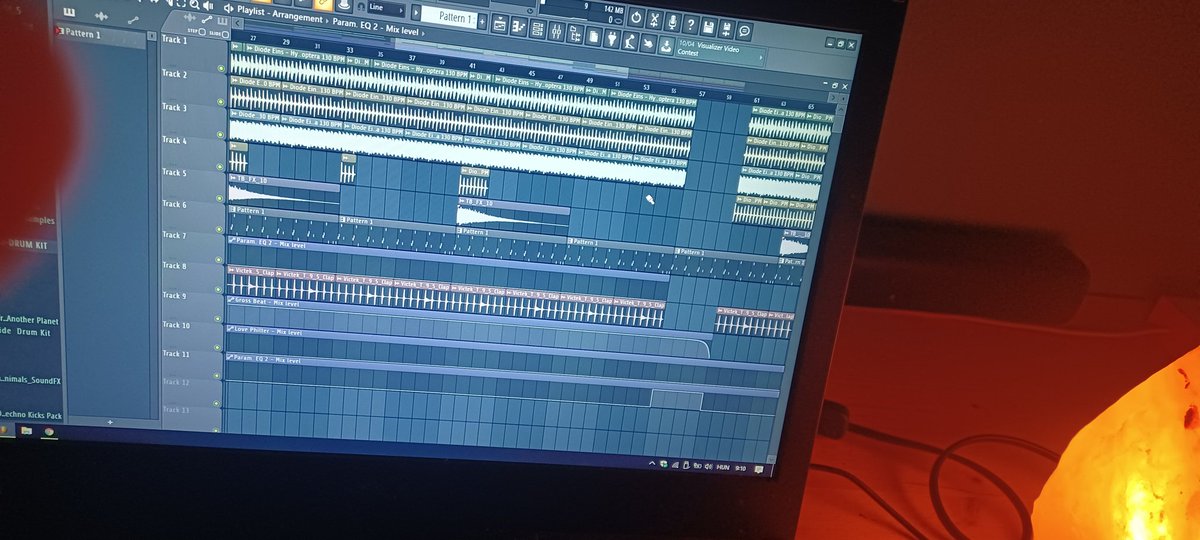Open the speech bubble chat icon
Image resolution: width=1200 pixels, height=540 pixels.
tap(743, 31)
